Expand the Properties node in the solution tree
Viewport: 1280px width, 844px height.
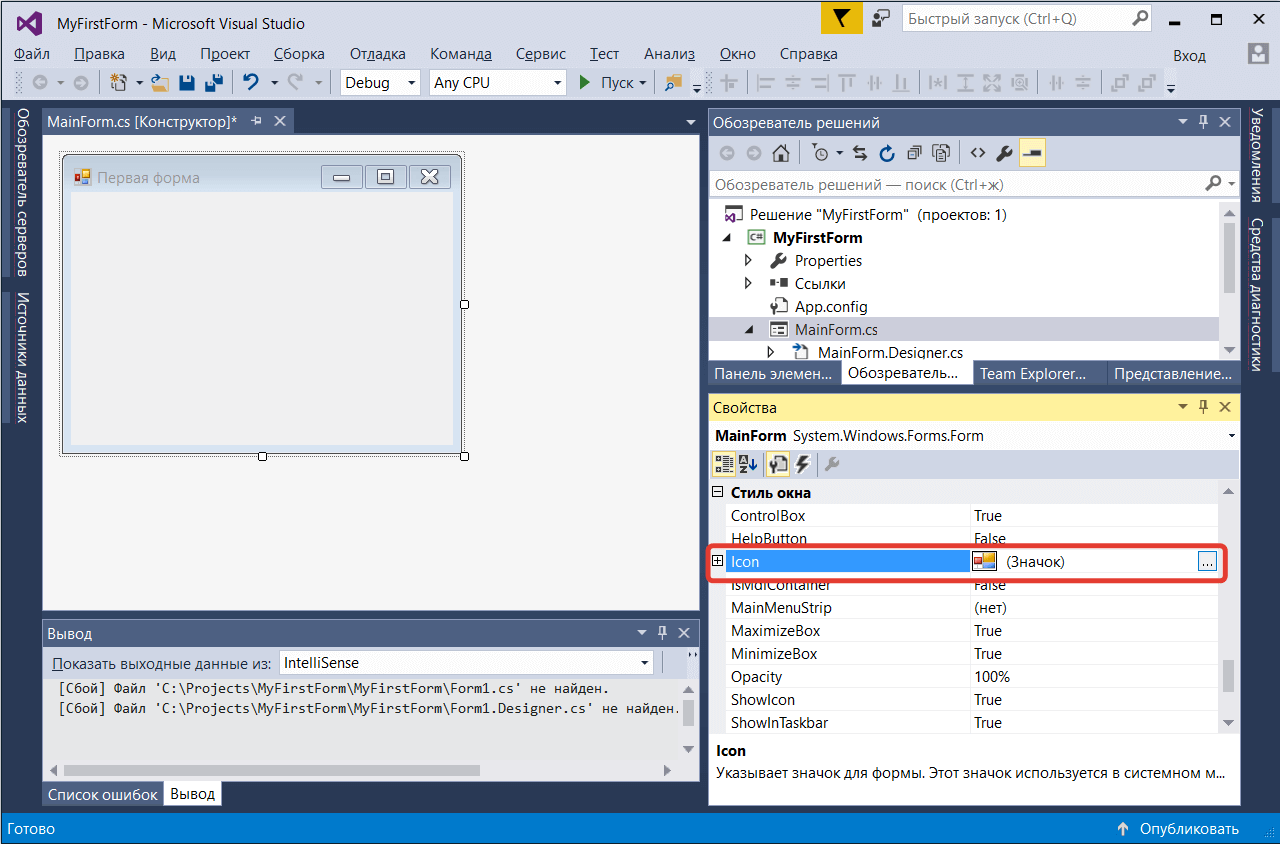(x=748, y=261)
